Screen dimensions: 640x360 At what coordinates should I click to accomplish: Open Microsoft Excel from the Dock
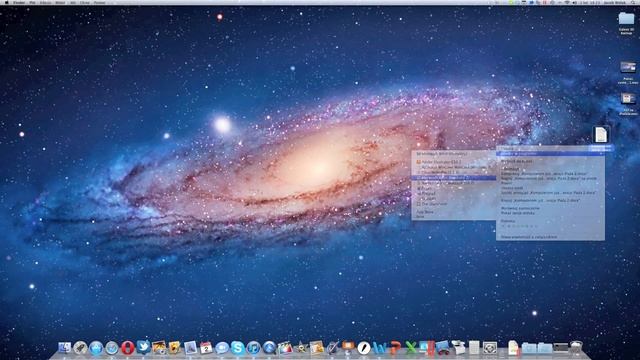click(x=411, y=348)
